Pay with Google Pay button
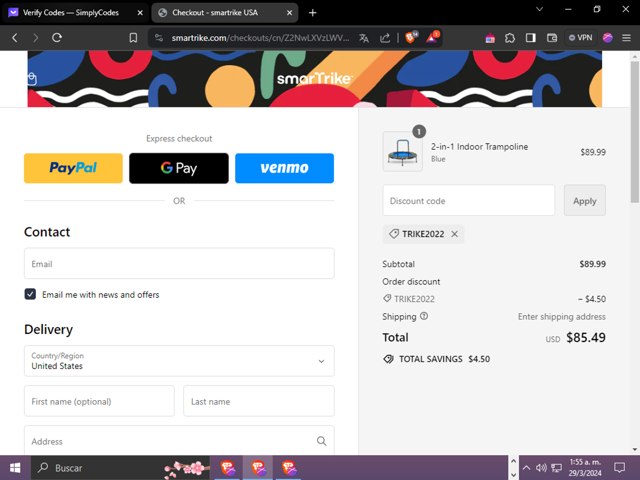The height and width of the screenshot is (480, 640). tap(179, 168)
